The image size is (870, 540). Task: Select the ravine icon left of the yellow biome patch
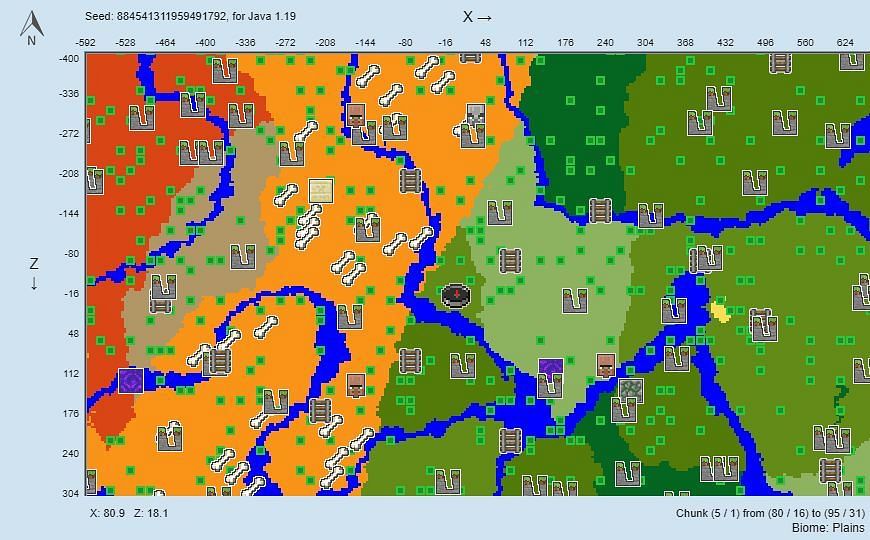tap(674, 311)
